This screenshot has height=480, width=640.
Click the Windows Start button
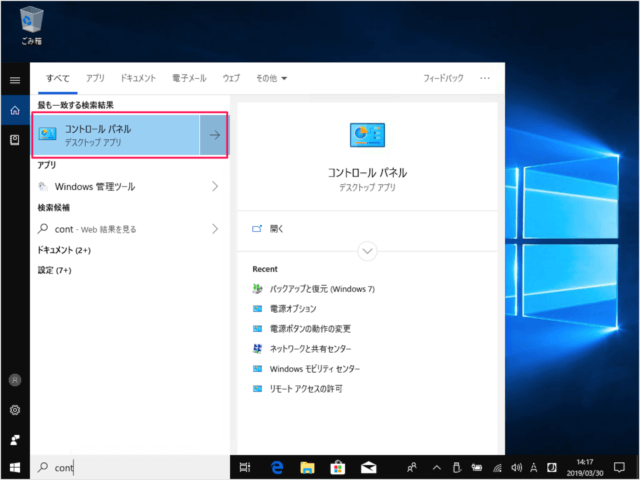(15, 467)
